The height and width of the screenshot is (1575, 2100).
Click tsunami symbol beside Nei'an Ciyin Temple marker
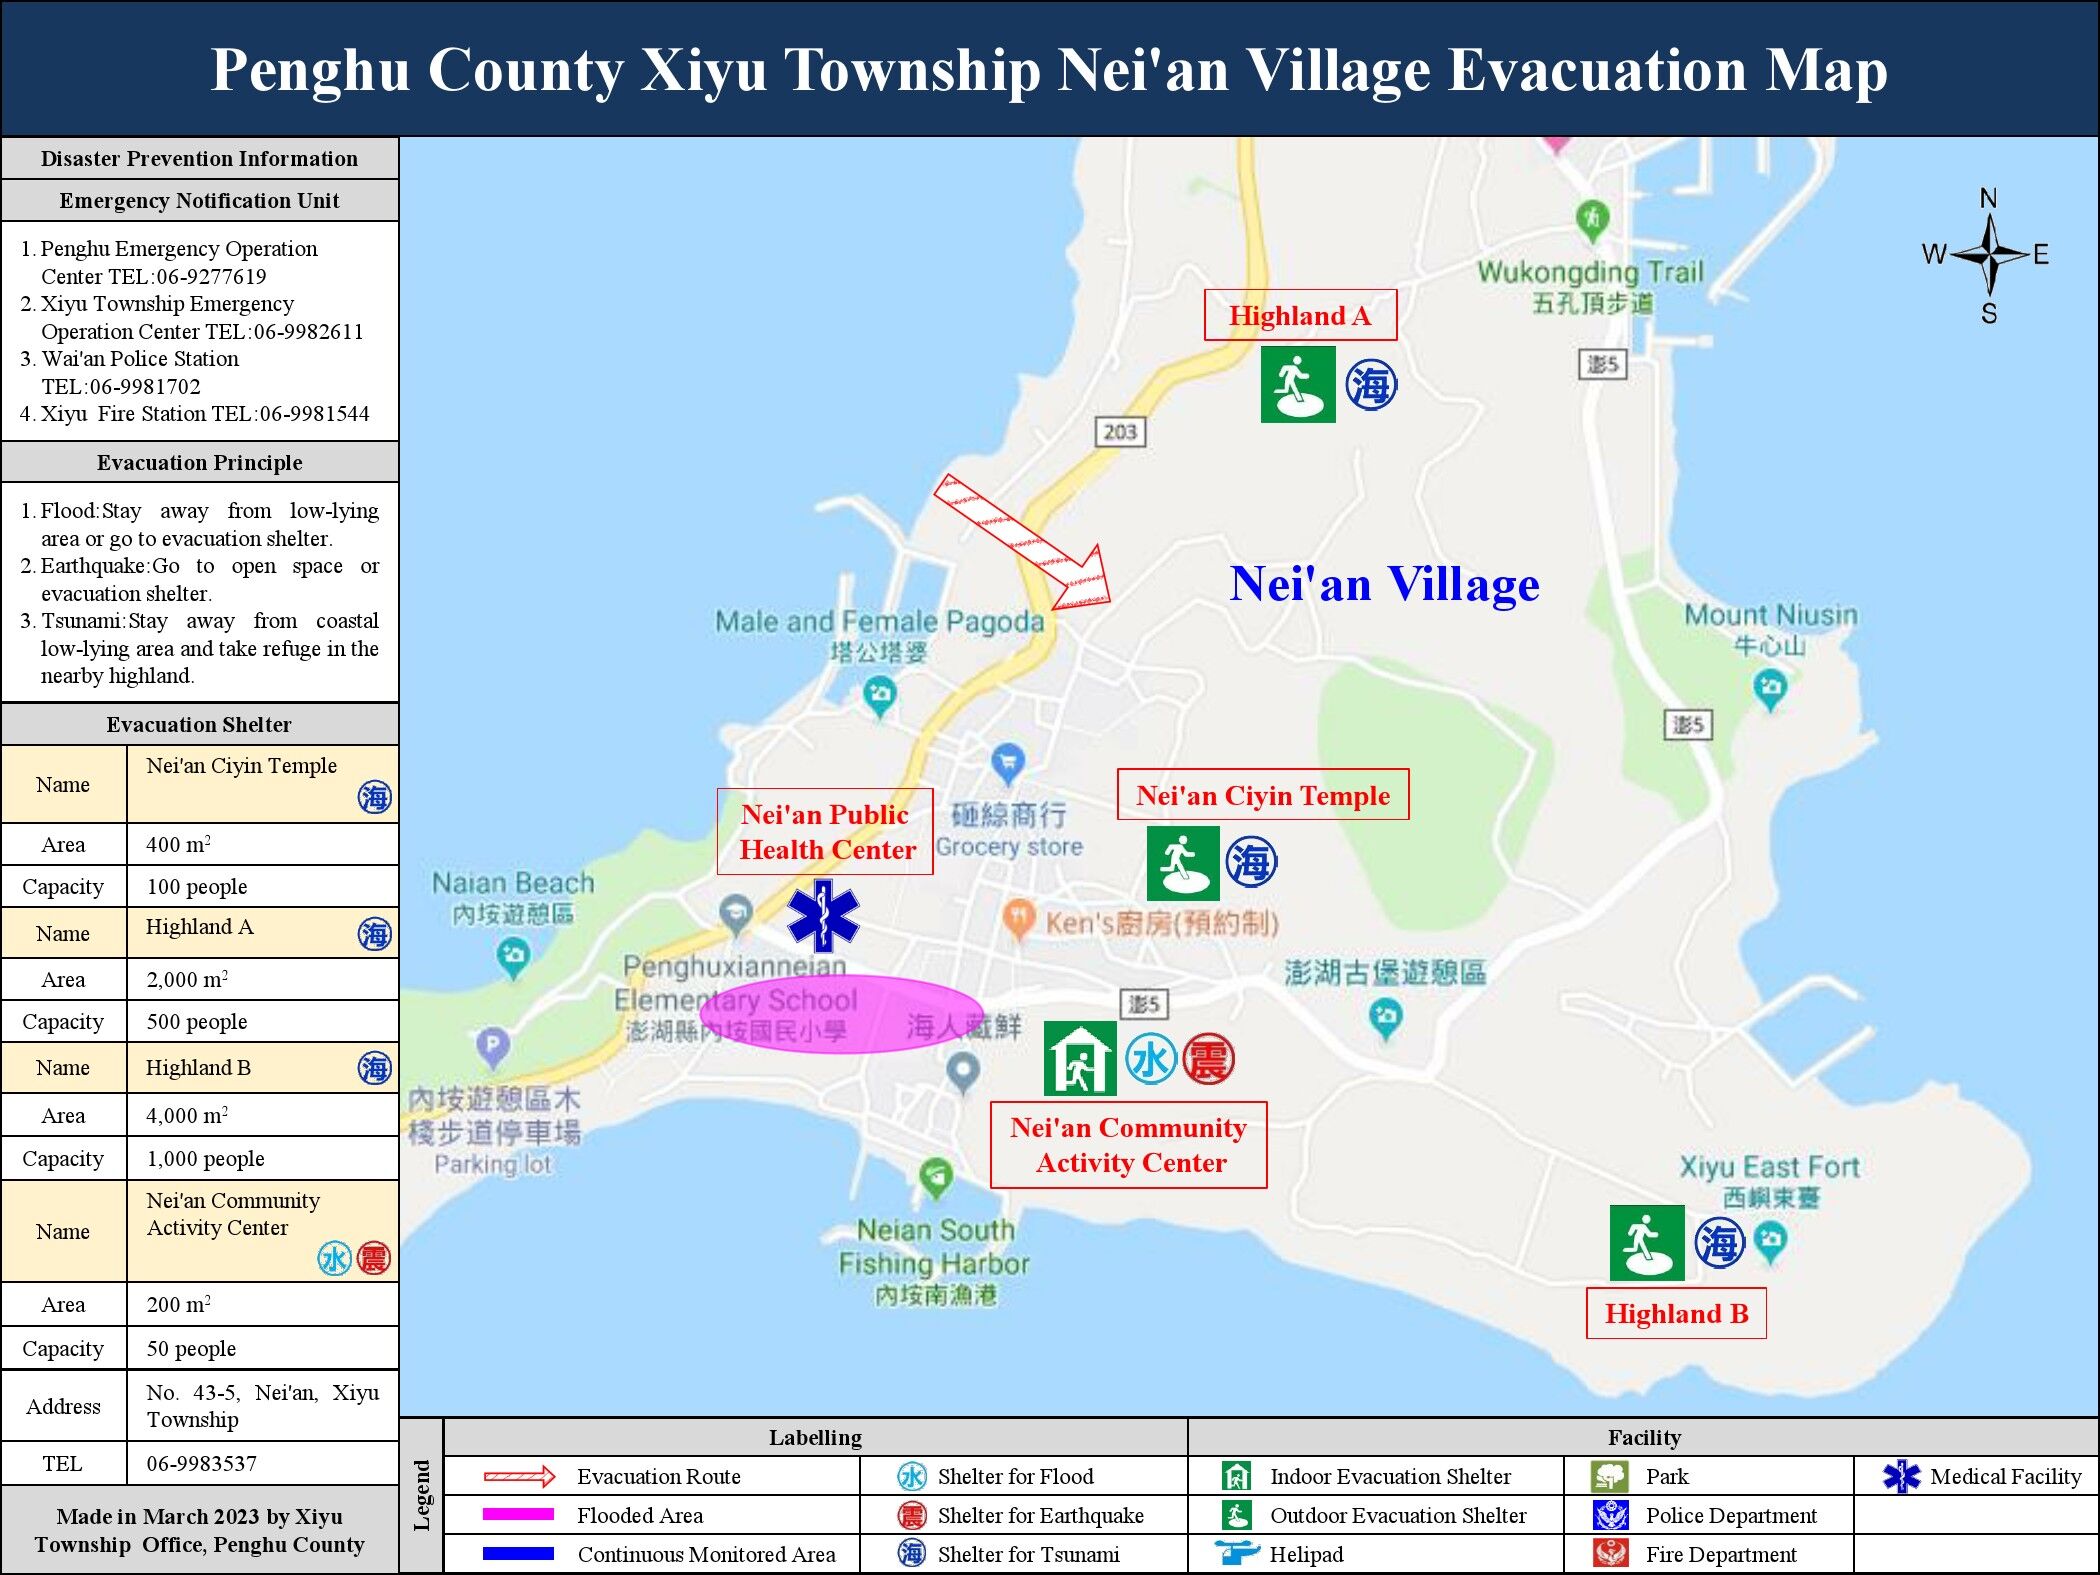click(1251, 862)
